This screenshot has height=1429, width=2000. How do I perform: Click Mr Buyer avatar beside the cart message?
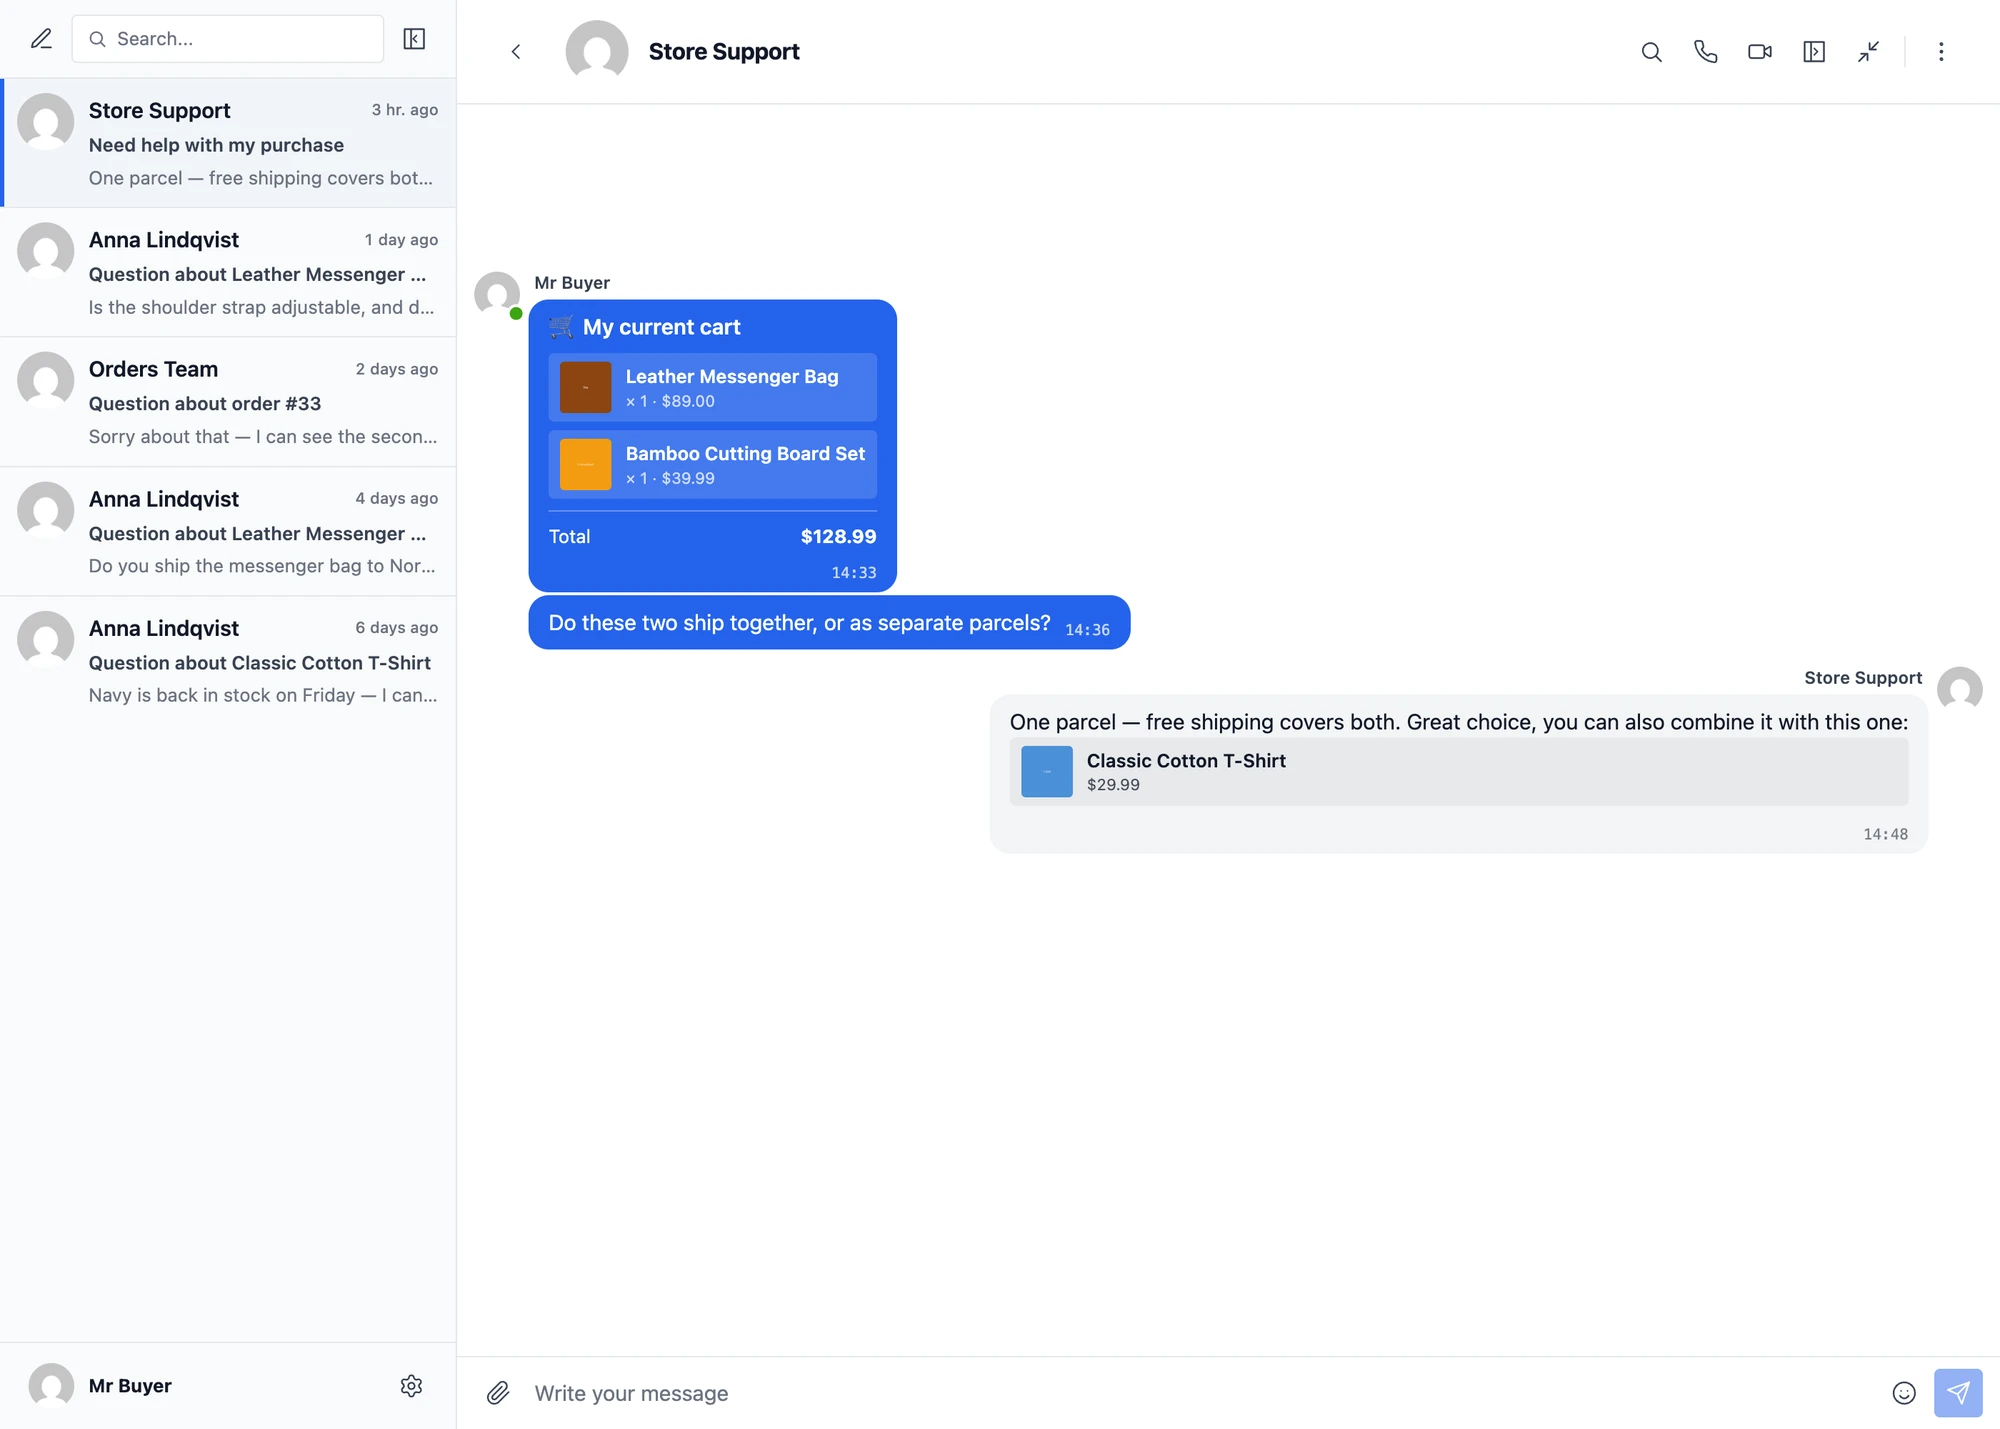point(497,295)
